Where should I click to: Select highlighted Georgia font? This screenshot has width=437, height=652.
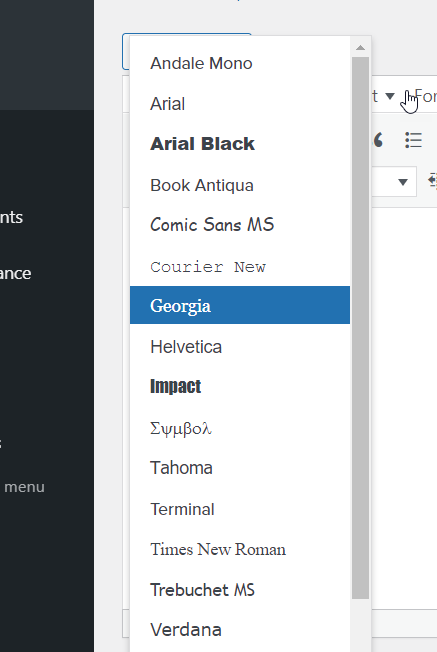coord(240,305)
